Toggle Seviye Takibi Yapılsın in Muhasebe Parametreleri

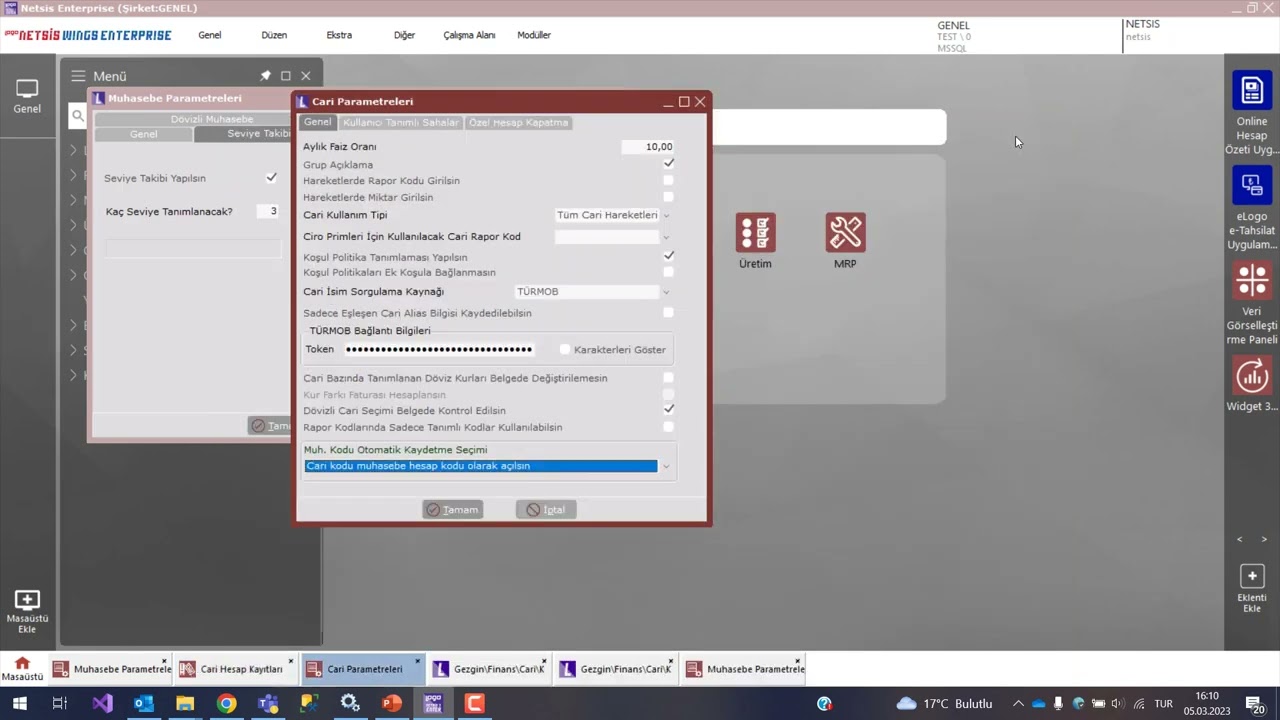pyautogui.click(x=271, y=177)
